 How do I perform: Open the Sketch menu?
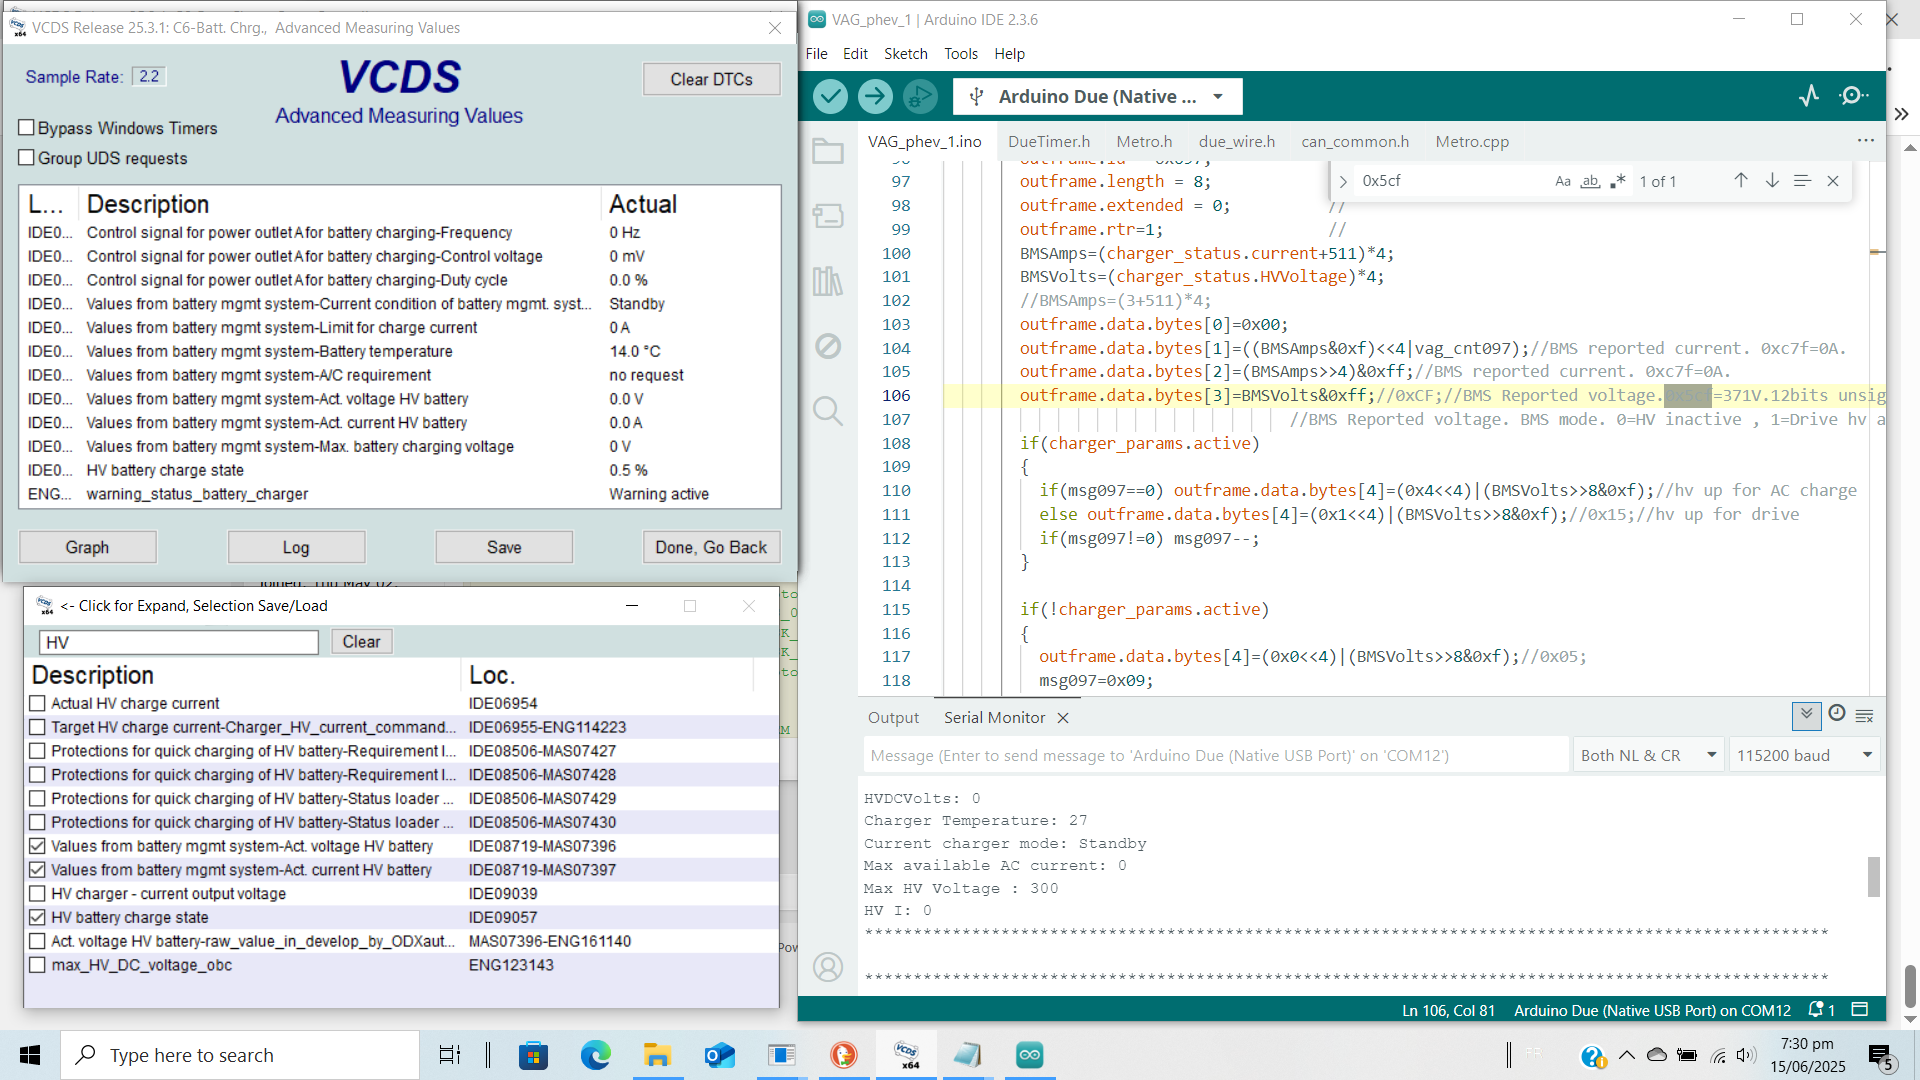[x=905, y=54]
